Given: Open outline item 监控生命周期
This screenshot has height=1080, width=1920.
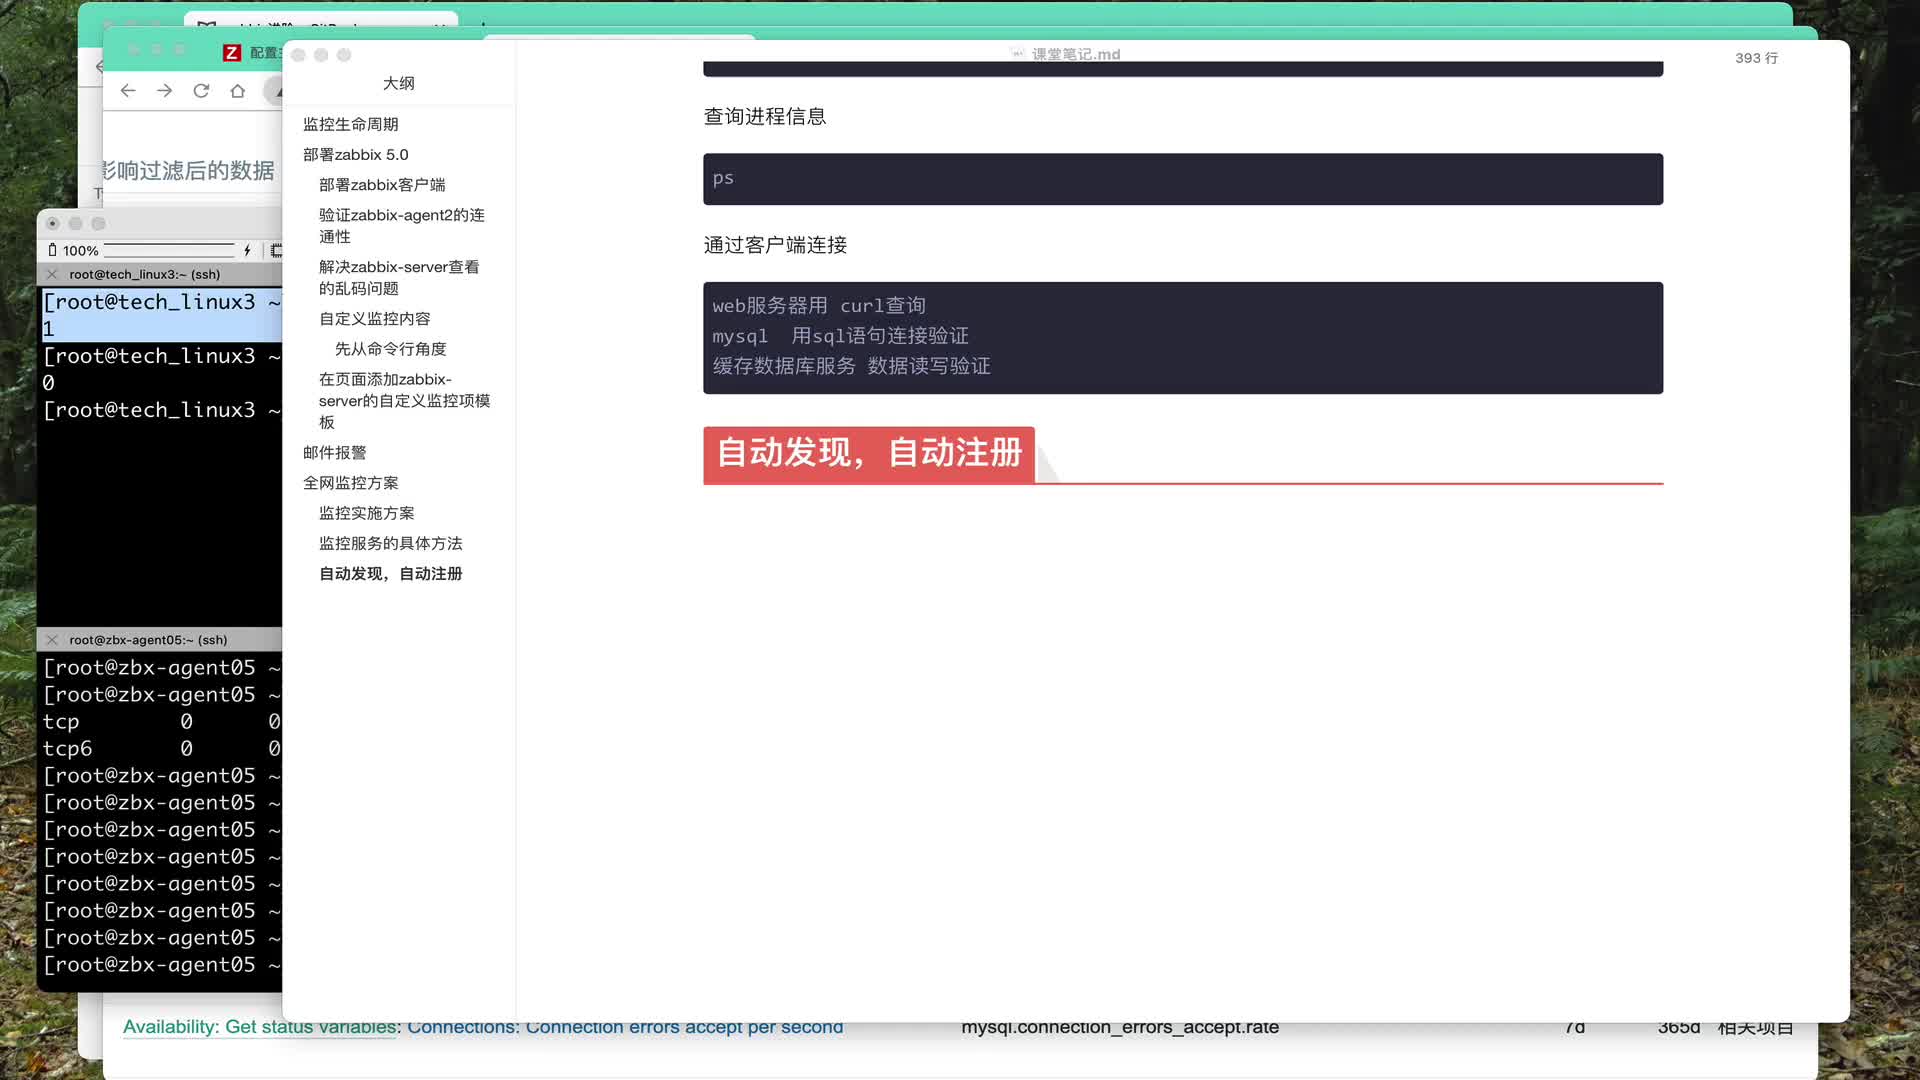Looking at the screenshot, I should [x=350, y=124].
